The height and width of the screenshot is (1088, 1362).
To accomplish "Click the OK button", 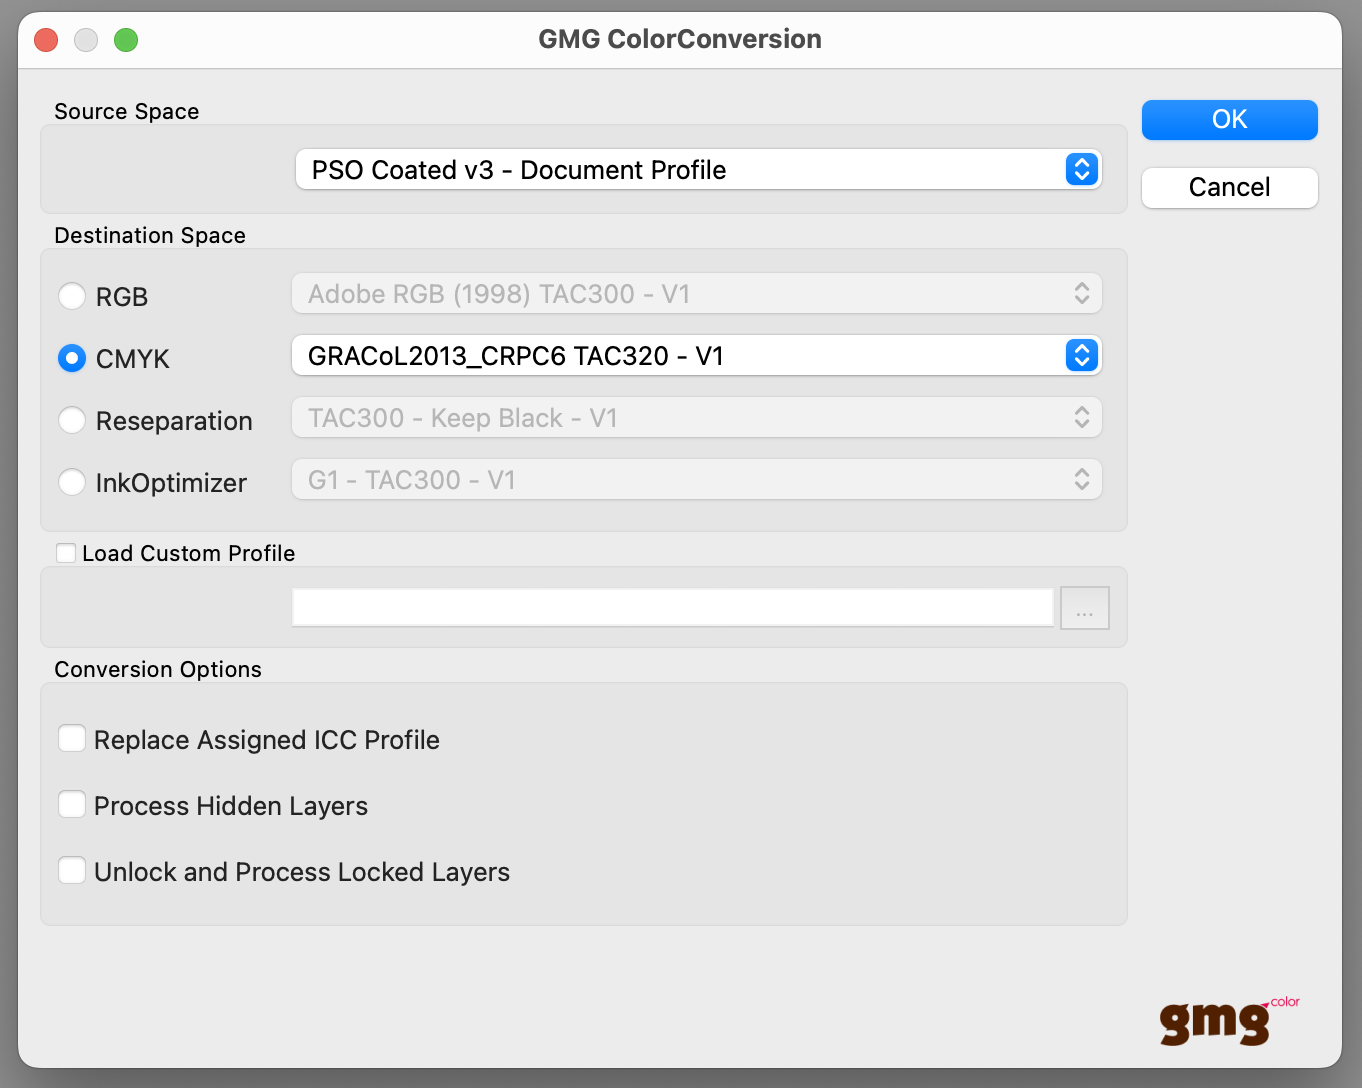I will pos(1229,119).
